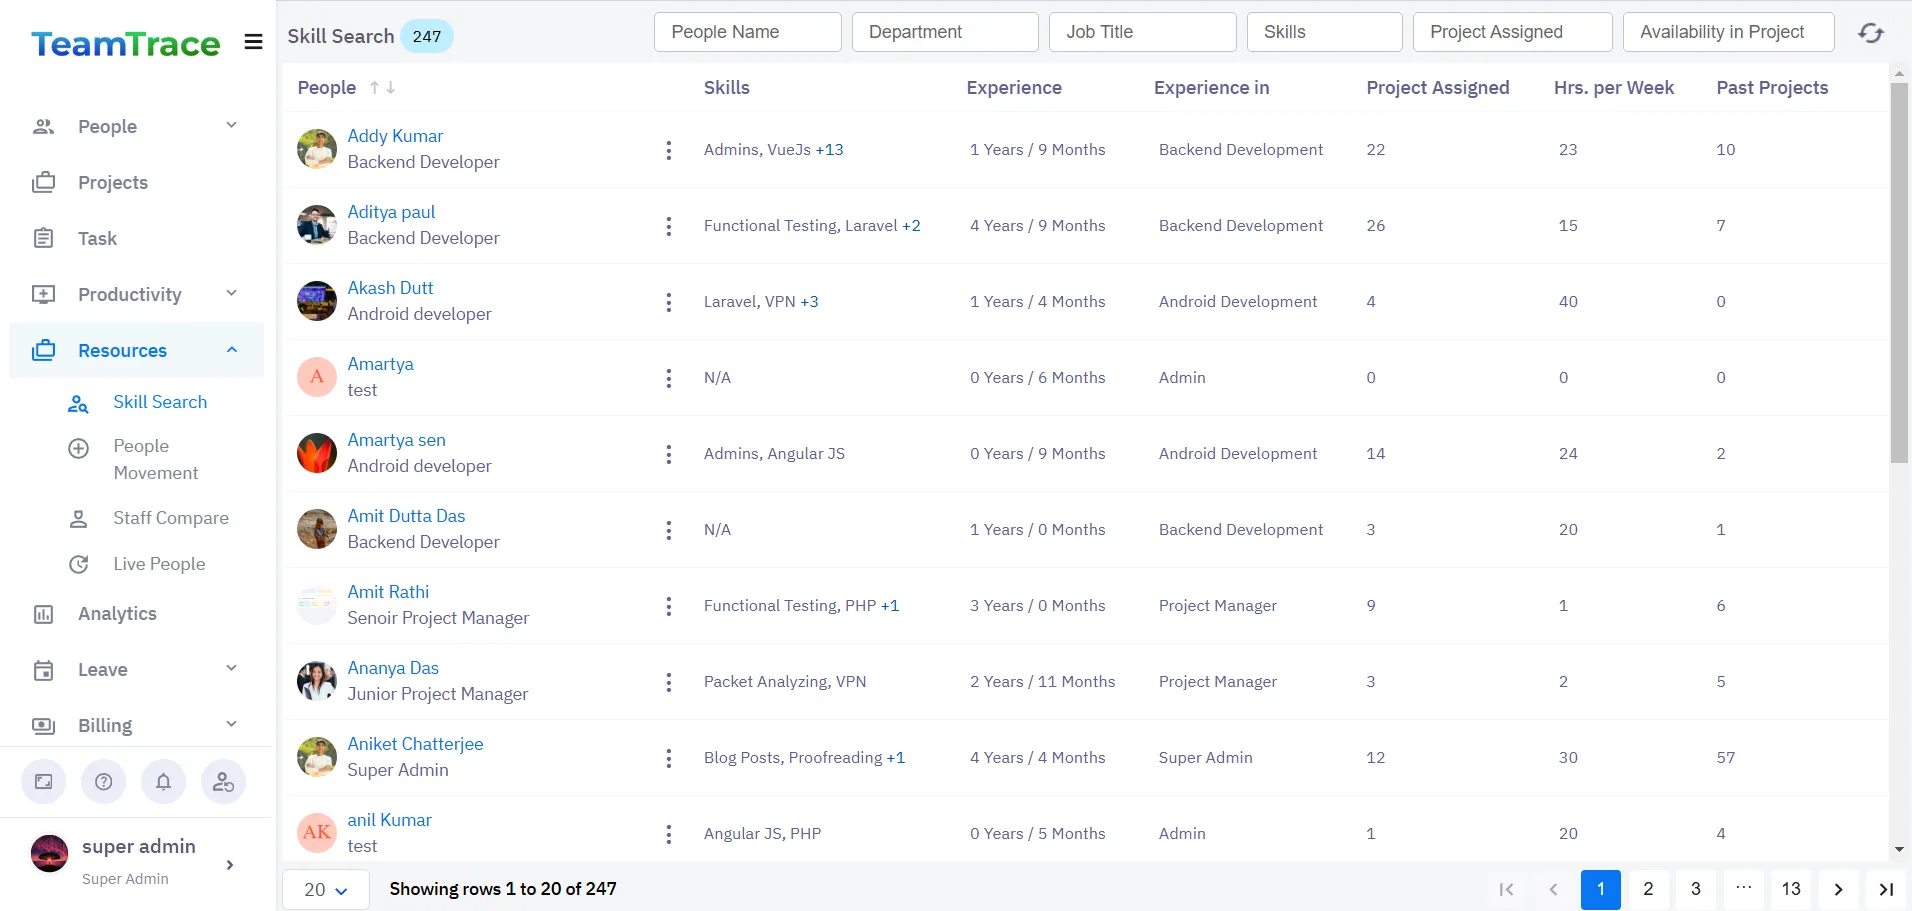The image size is (1912, 911).
Task: Click the sort arrows next to People
Action: pos(382,88)
